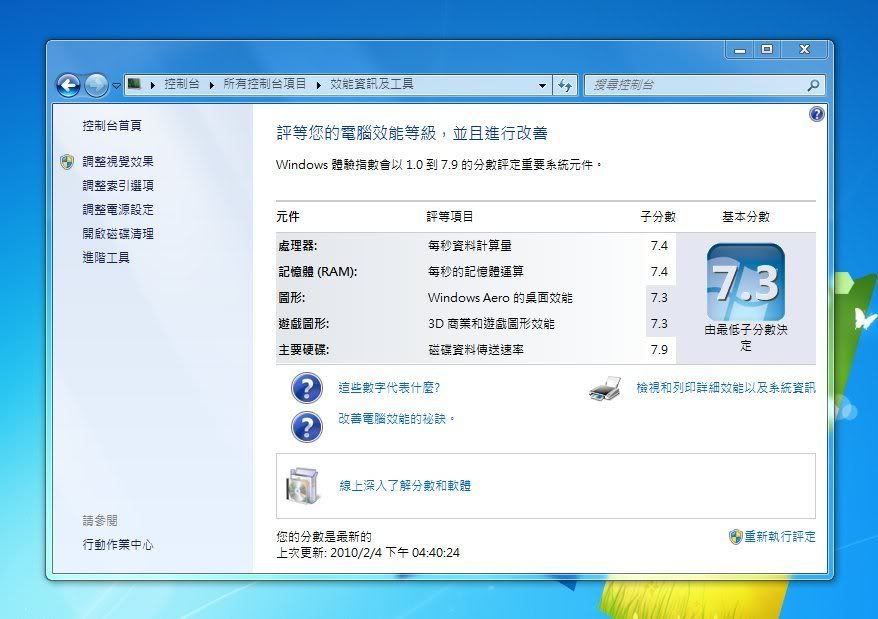This screenshot has height=619, width=878.
Task: Click the 7.3 base score badge
Action: point(745,282)
